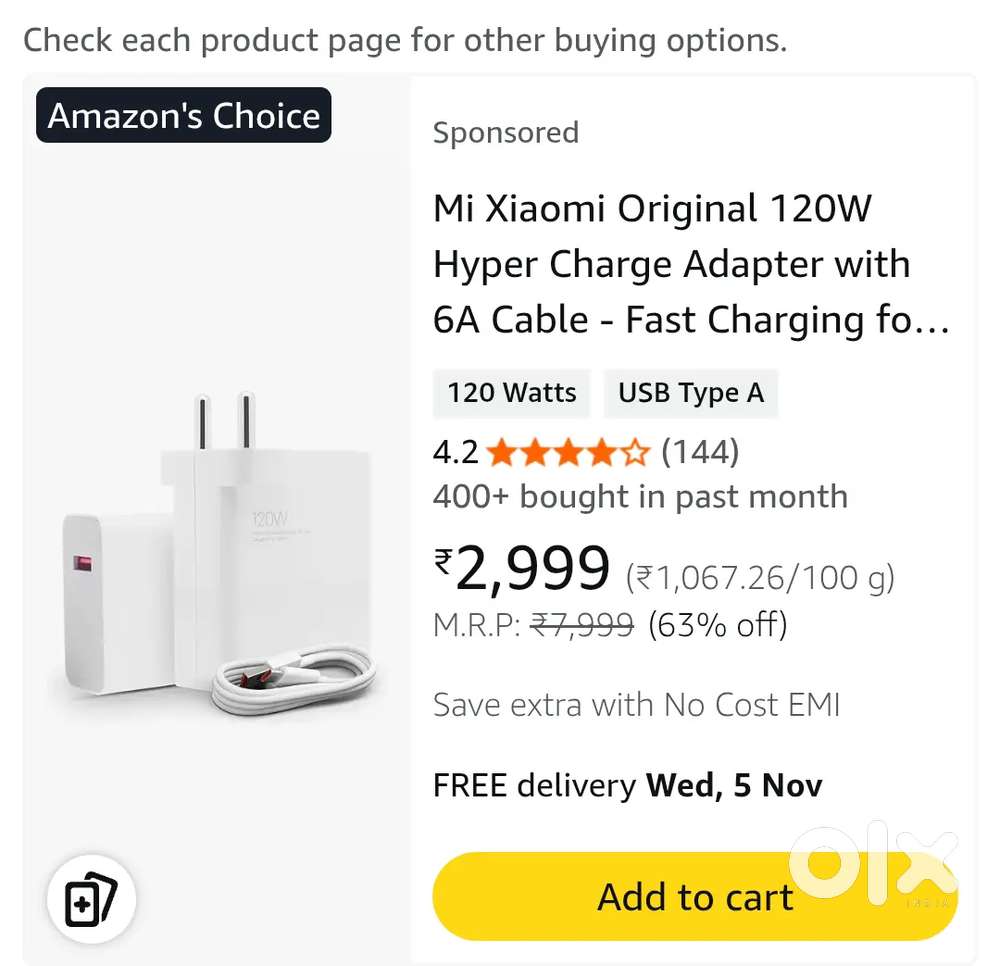Viewport: 1000px width, 966px height.
Task: Open the Sponsored label for ad details
Action: (x=506, y=132)
